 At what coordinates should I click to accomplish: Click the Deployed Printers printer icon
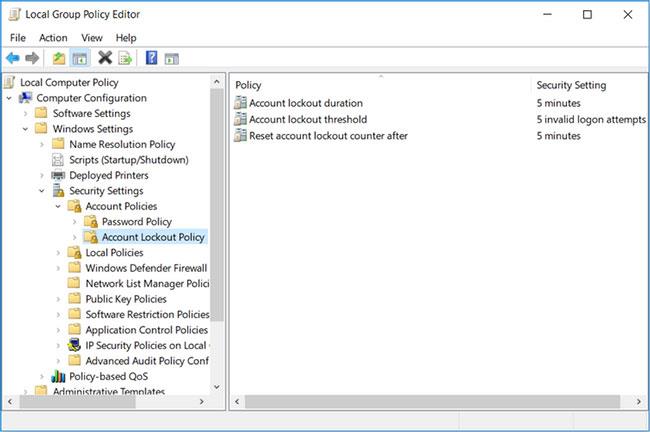[58, 175]
